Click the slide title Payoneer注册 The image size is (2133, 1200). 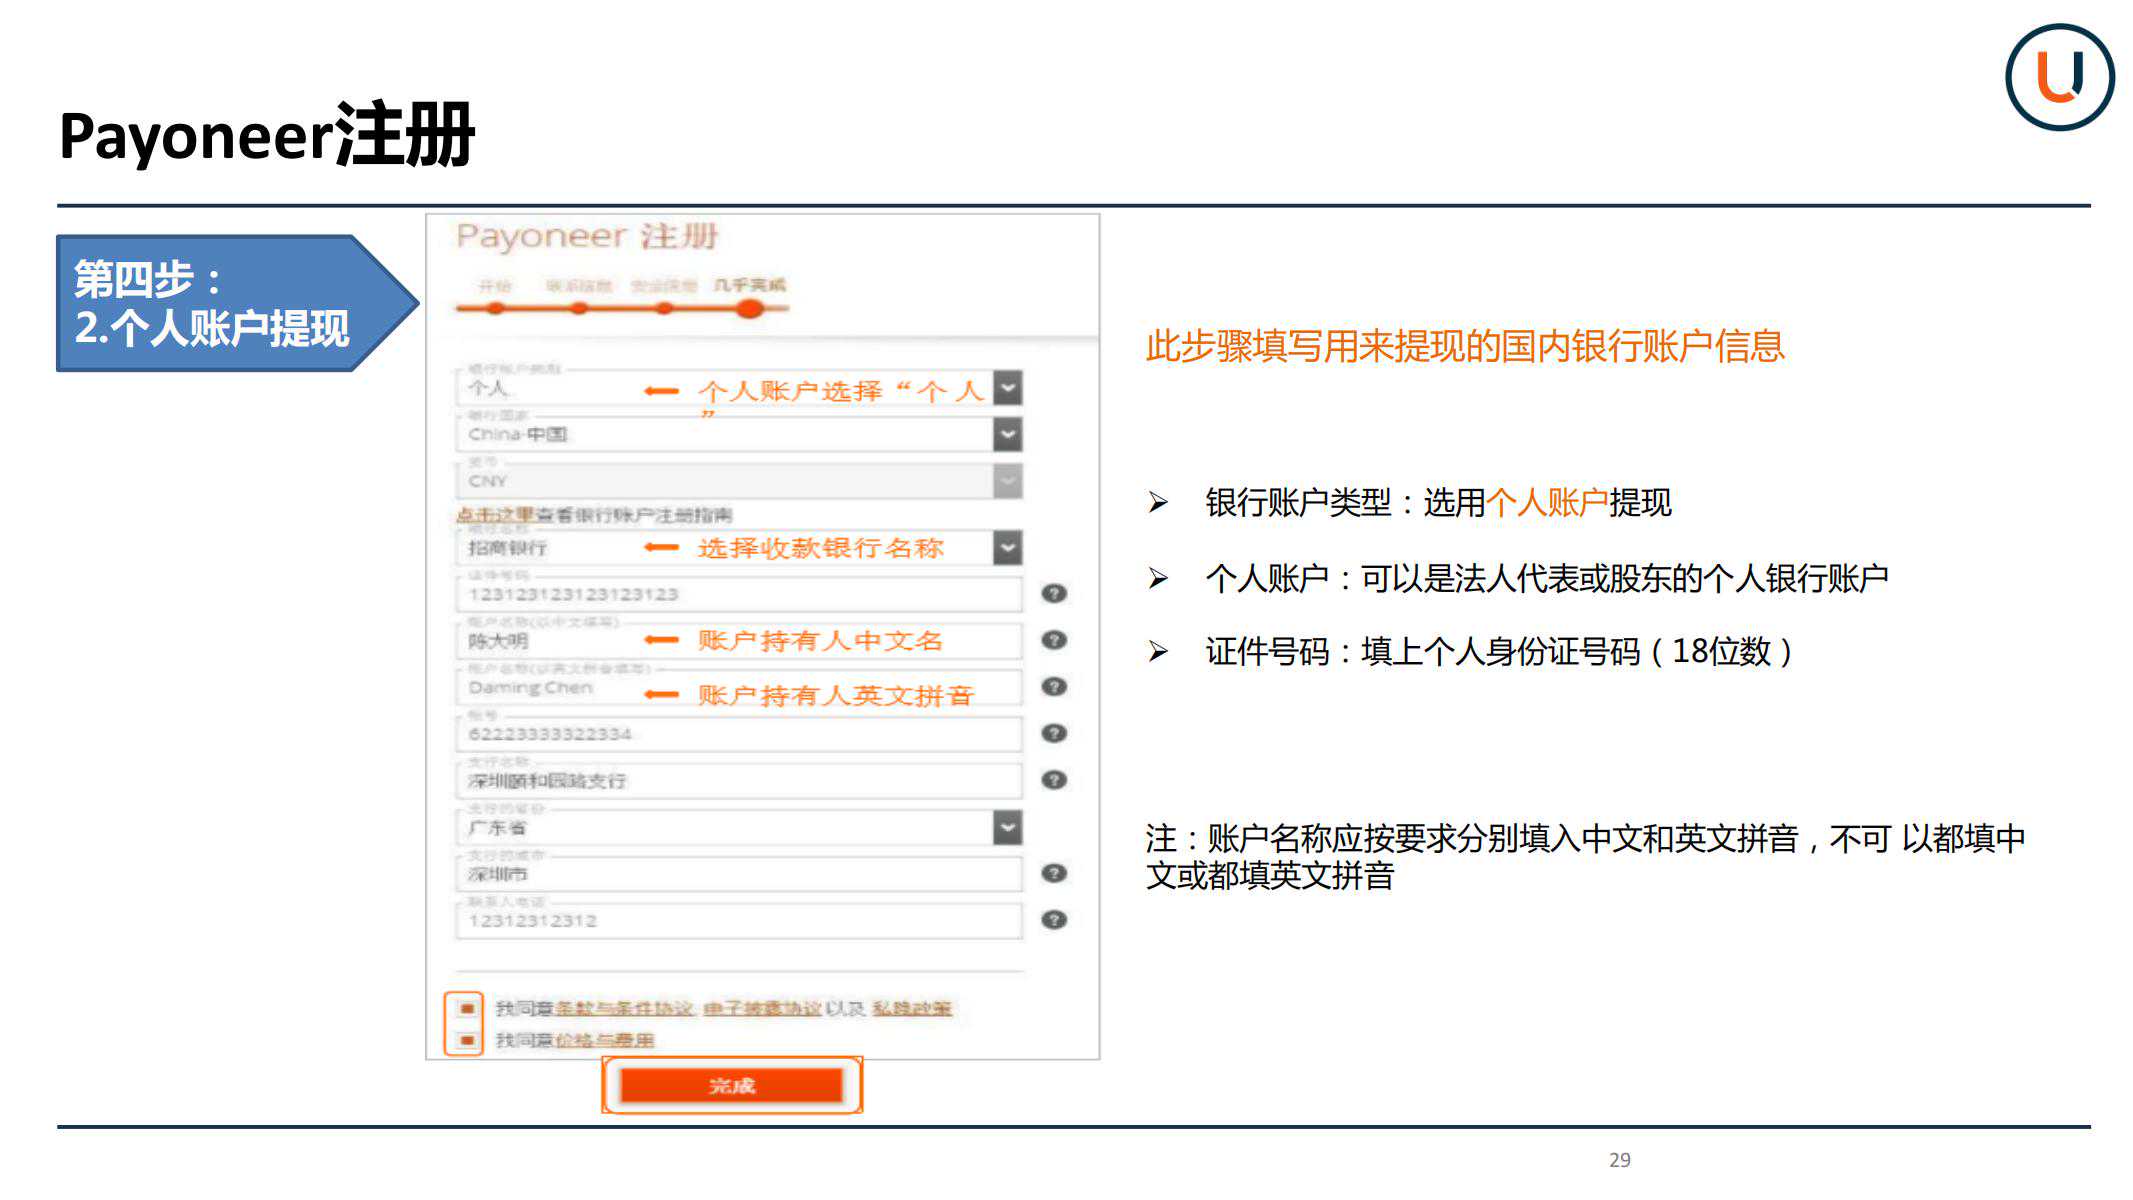pos(267,135)
